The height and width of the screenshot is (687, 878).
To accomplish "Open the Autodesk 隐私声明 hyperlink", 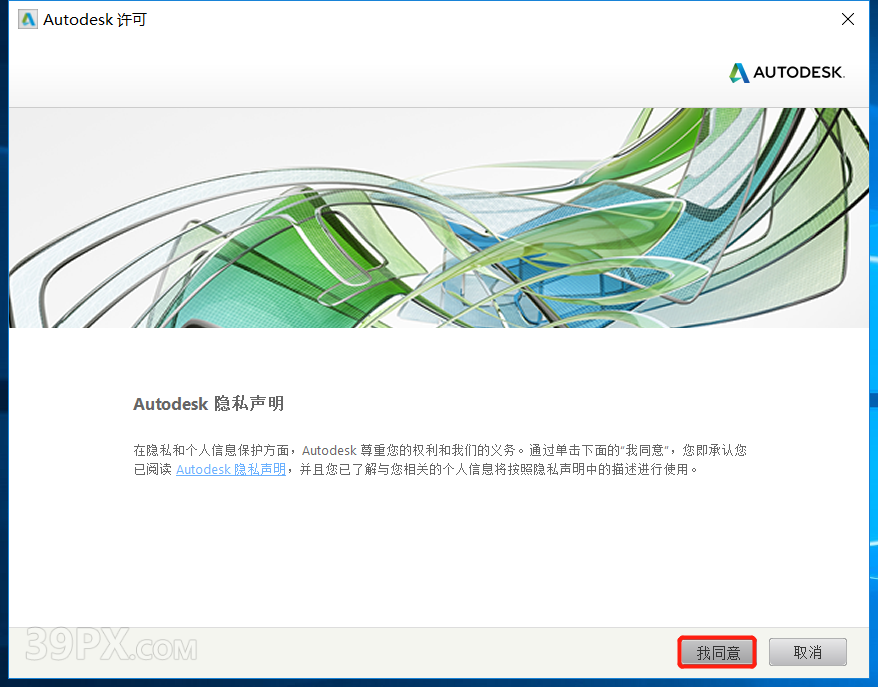I will tap(231, 469).
